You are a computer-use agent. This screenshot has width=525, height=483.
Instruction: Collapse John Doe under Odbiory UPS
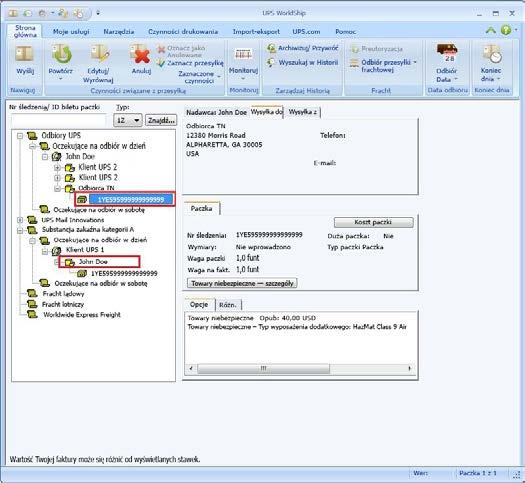click(x=45, y=157)
